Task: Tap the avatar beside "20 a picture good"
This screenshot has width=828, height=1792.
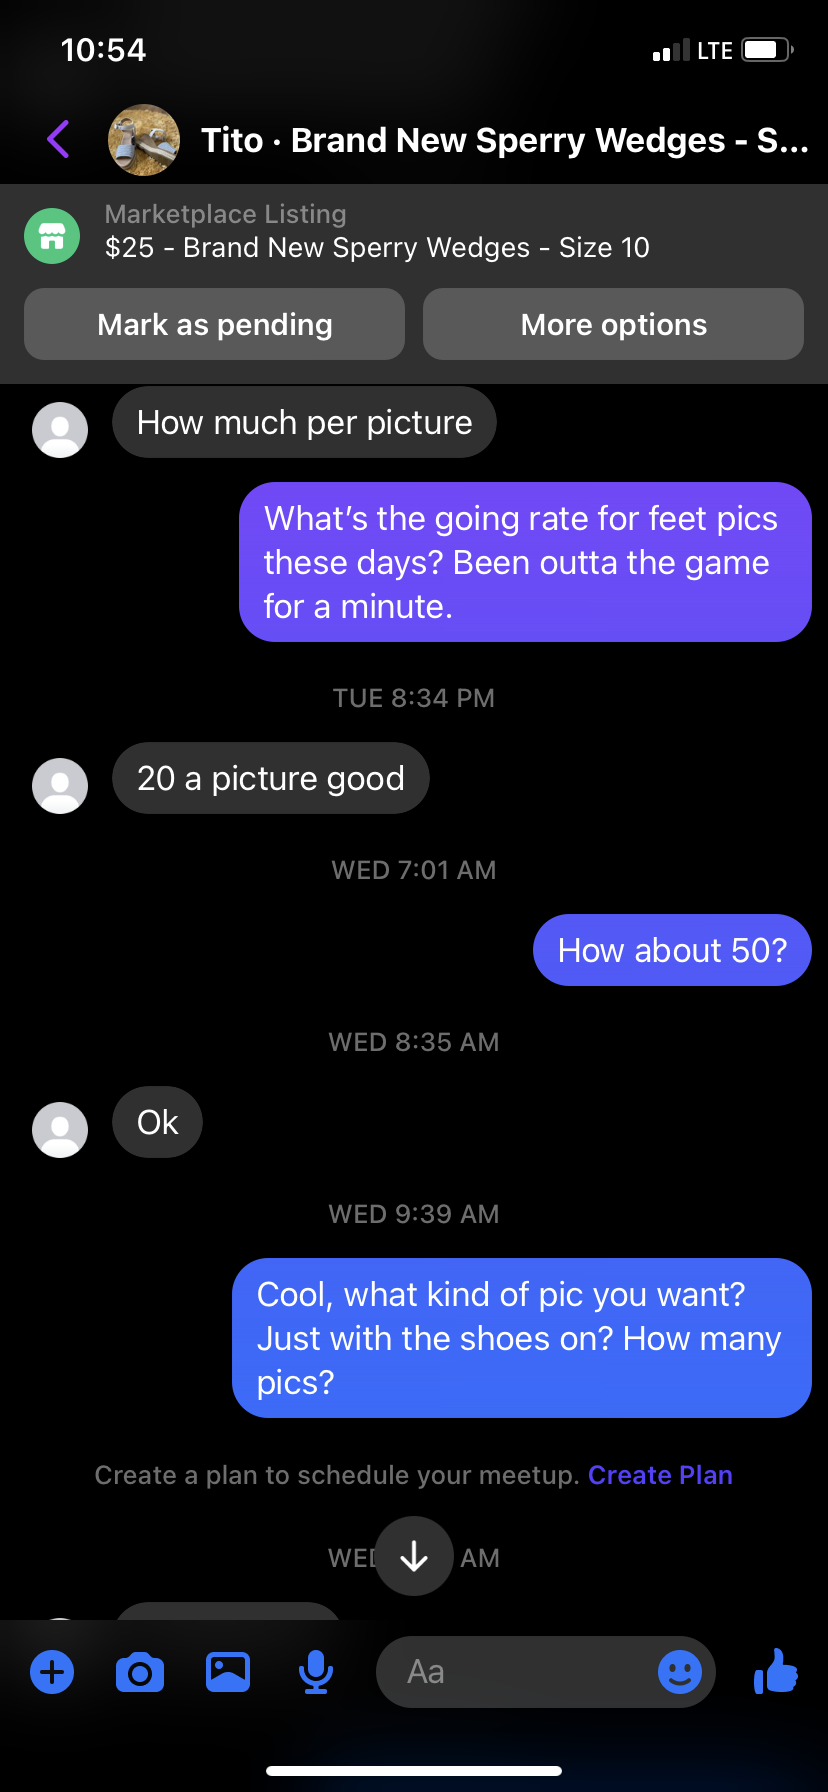Action: [60, 786]
